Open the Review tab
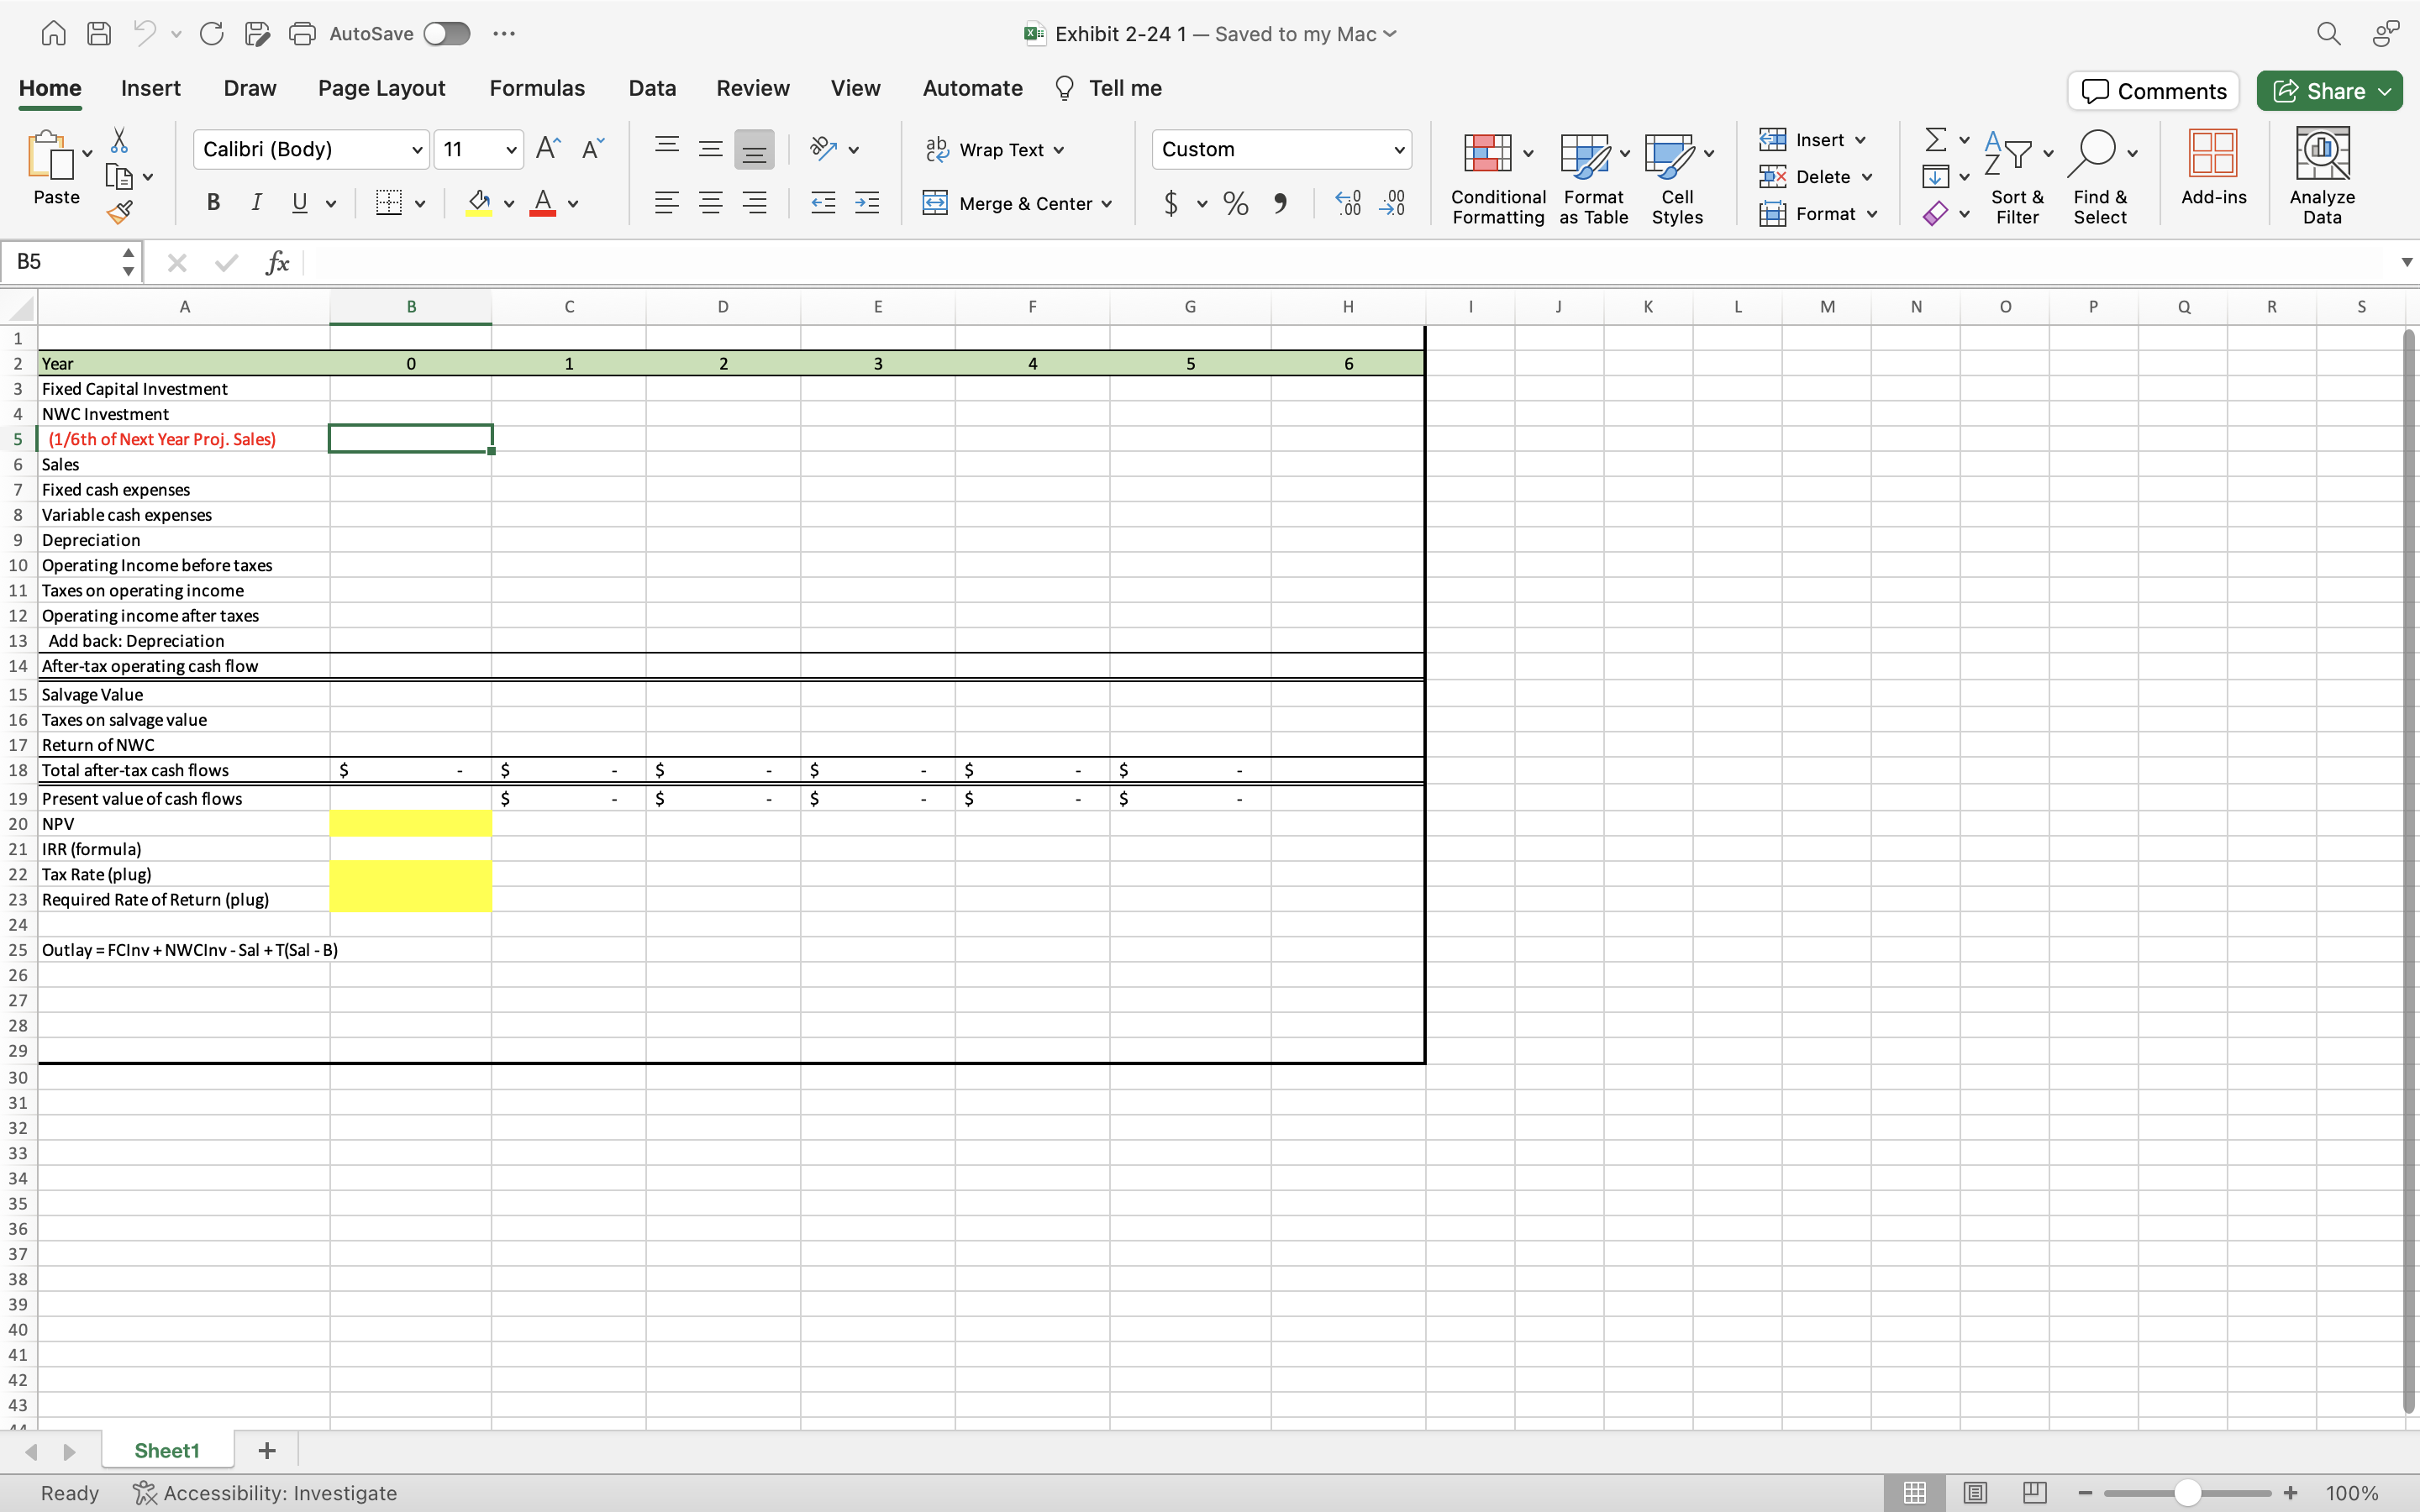 click(x=752, y=88)
